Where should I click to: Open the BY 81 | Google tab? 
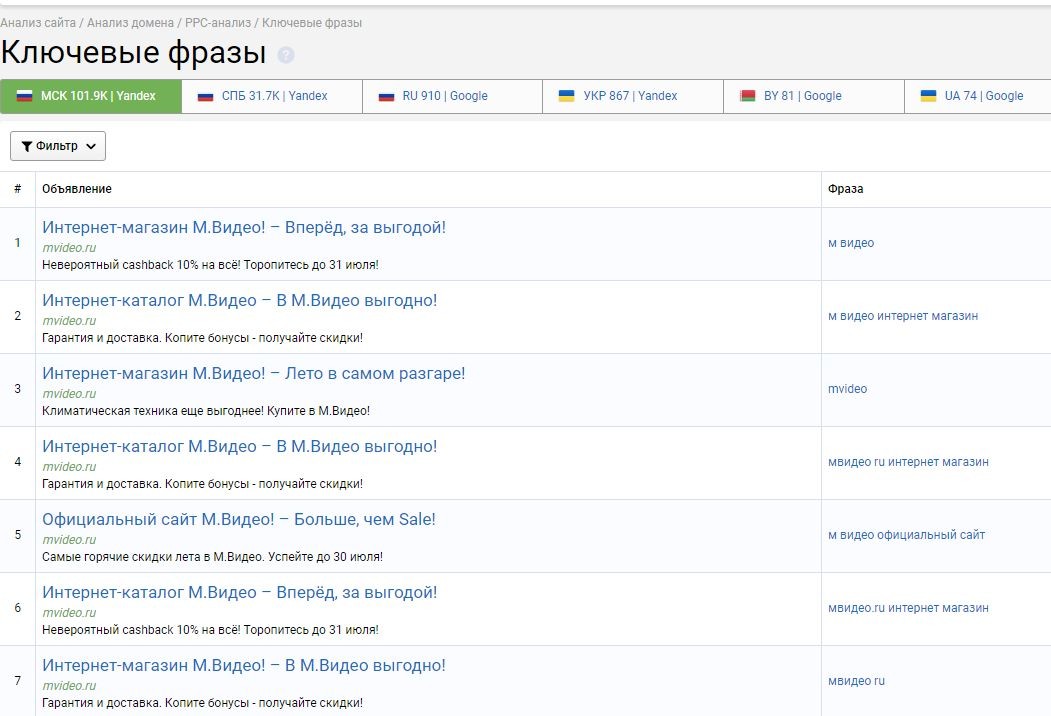point(814,96)
